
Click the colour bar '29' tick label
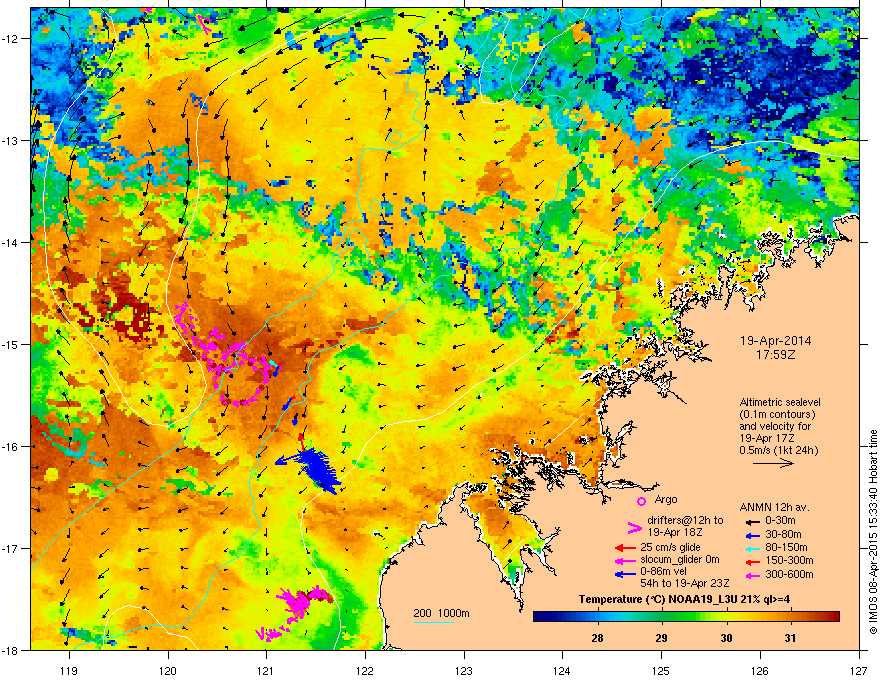[662, 638]
